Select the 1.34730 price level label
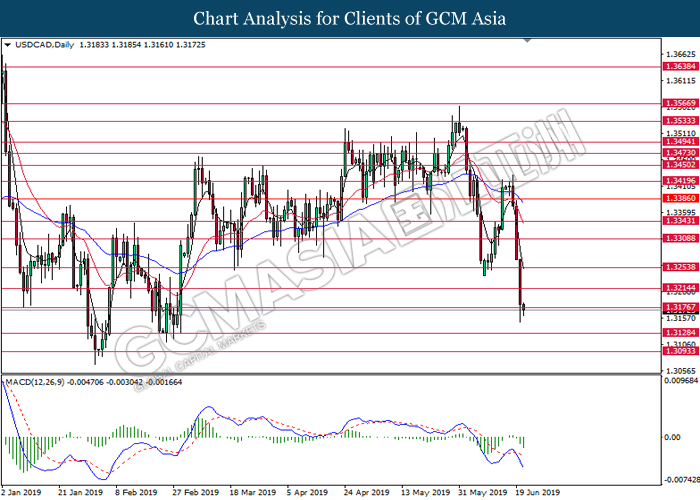The width and height of the screenshot is (700, 500). tap(680, 153)
